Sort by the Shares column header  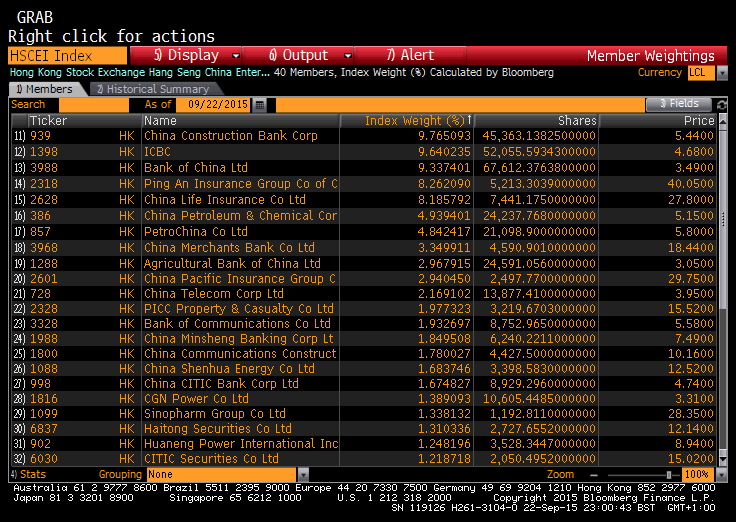[537, 121]
